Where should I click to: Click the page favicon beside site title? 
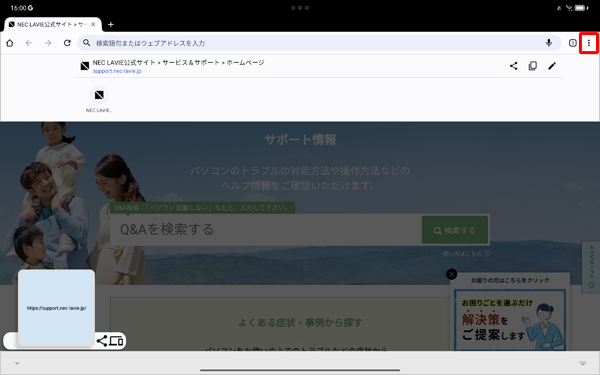85,66
